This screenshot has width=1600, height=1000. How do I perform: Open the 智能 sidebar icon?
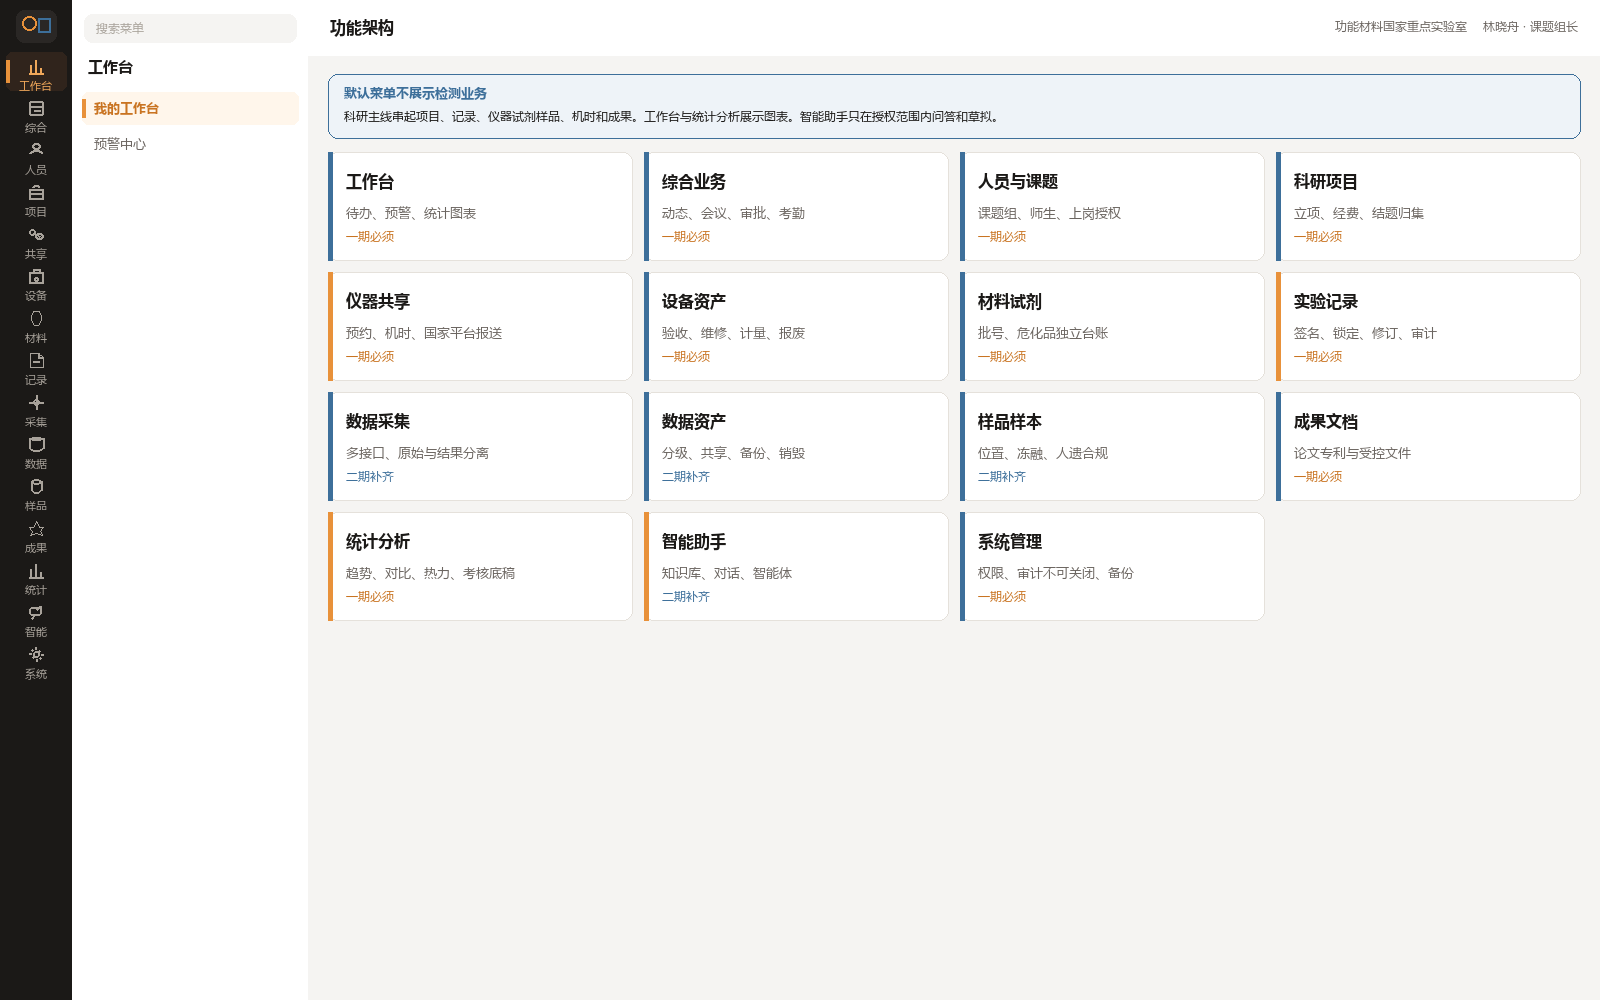pyautogui.click(x=36, y=620)
